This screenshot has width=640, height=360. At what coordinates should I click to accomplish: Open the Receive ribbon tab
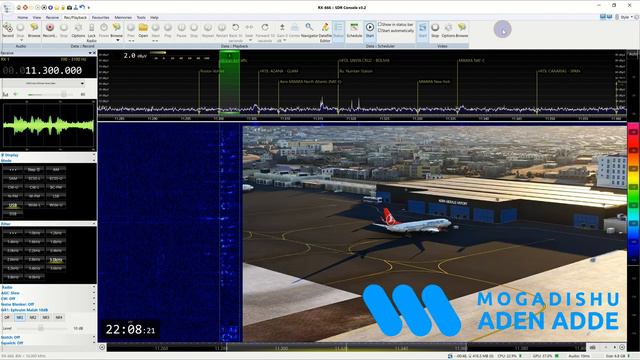click(x=52, y=18)
